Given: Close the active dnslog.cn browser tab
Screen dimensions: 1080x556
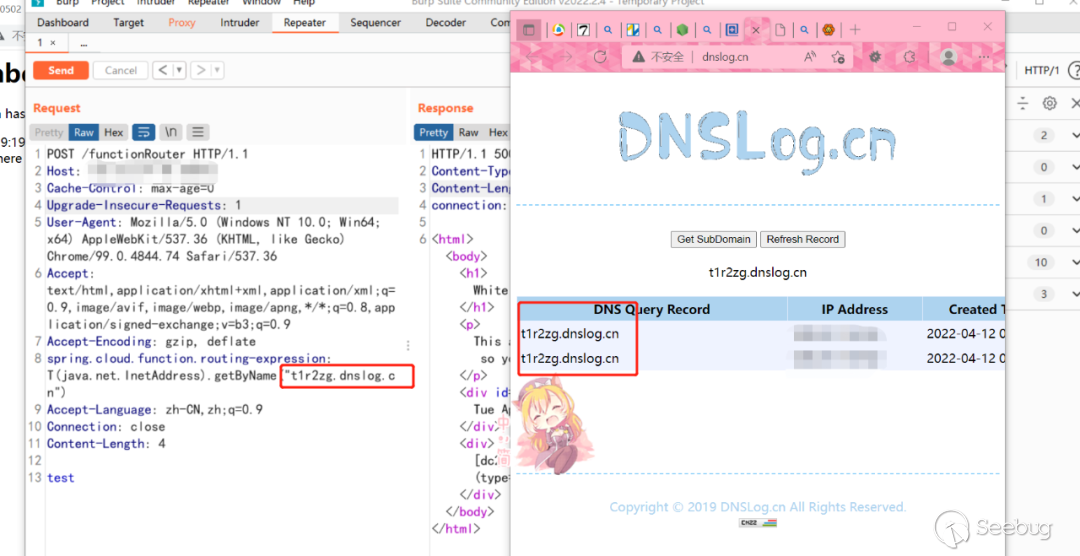Looking at the screenshot, I should 756,30.
